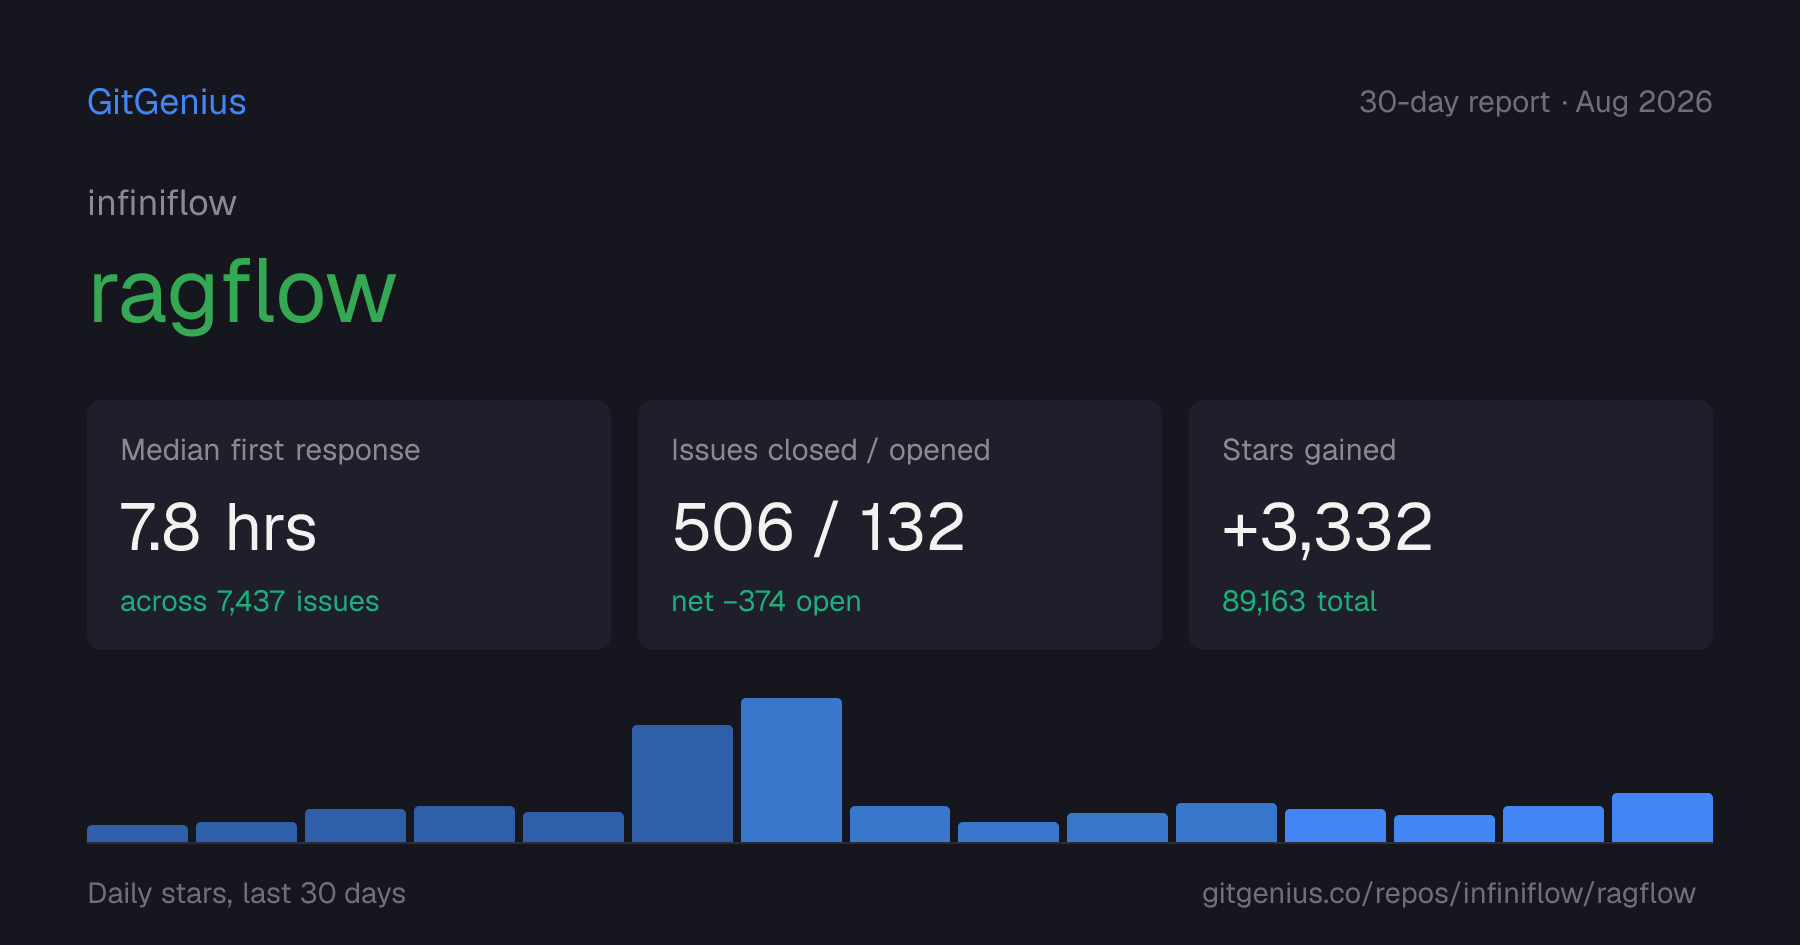Click the "7.8 hrs" value
Viewport: 1800px width, 945px height.
218,527
